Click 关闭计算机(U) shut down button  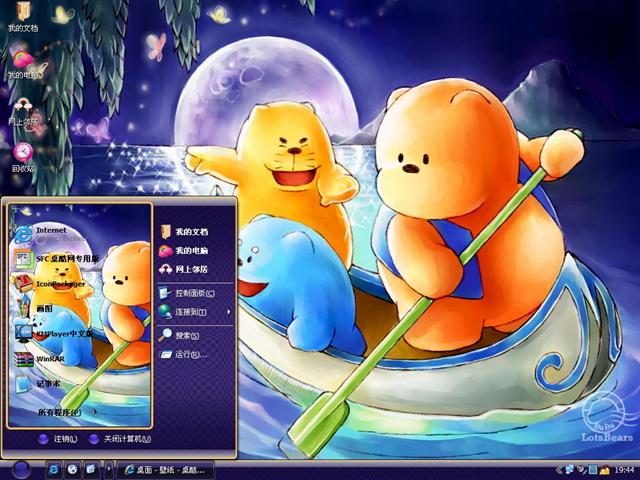click(120, 439)
